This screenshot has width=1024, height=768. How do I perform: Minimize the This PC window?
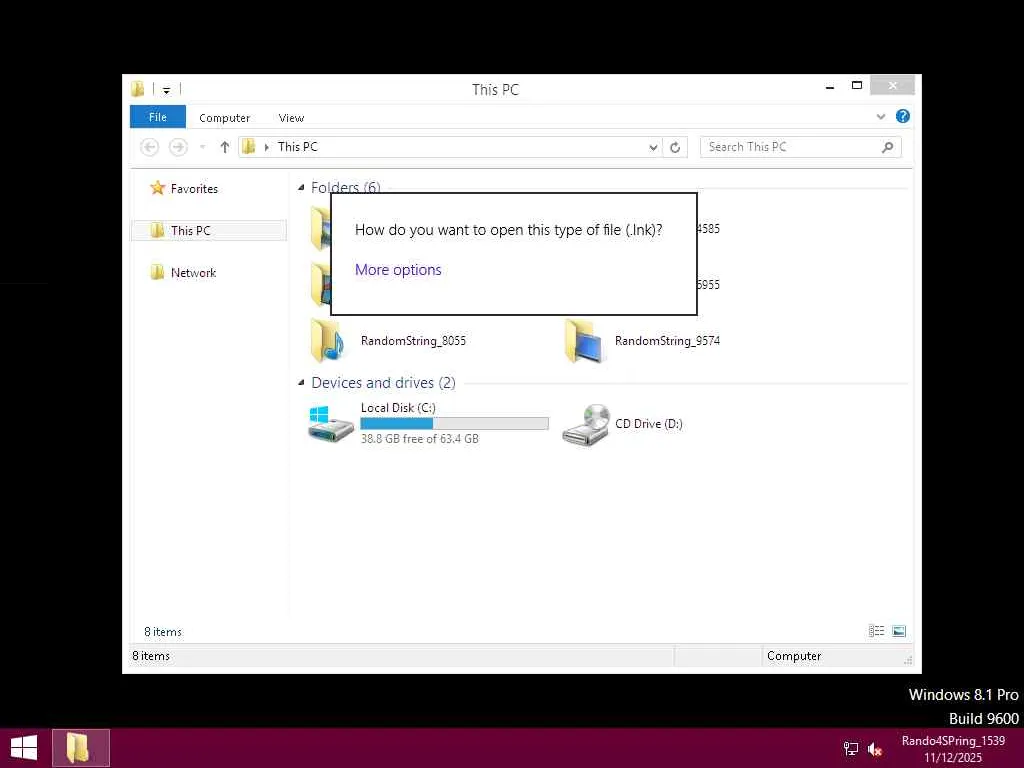[x=829, y=86]
